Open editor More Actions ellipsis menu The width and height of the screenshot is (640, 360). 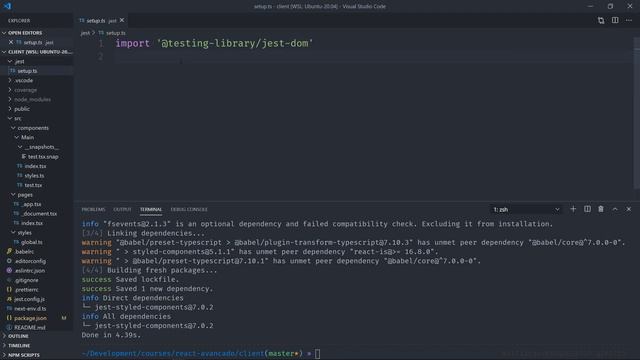[x=629, y=20]
